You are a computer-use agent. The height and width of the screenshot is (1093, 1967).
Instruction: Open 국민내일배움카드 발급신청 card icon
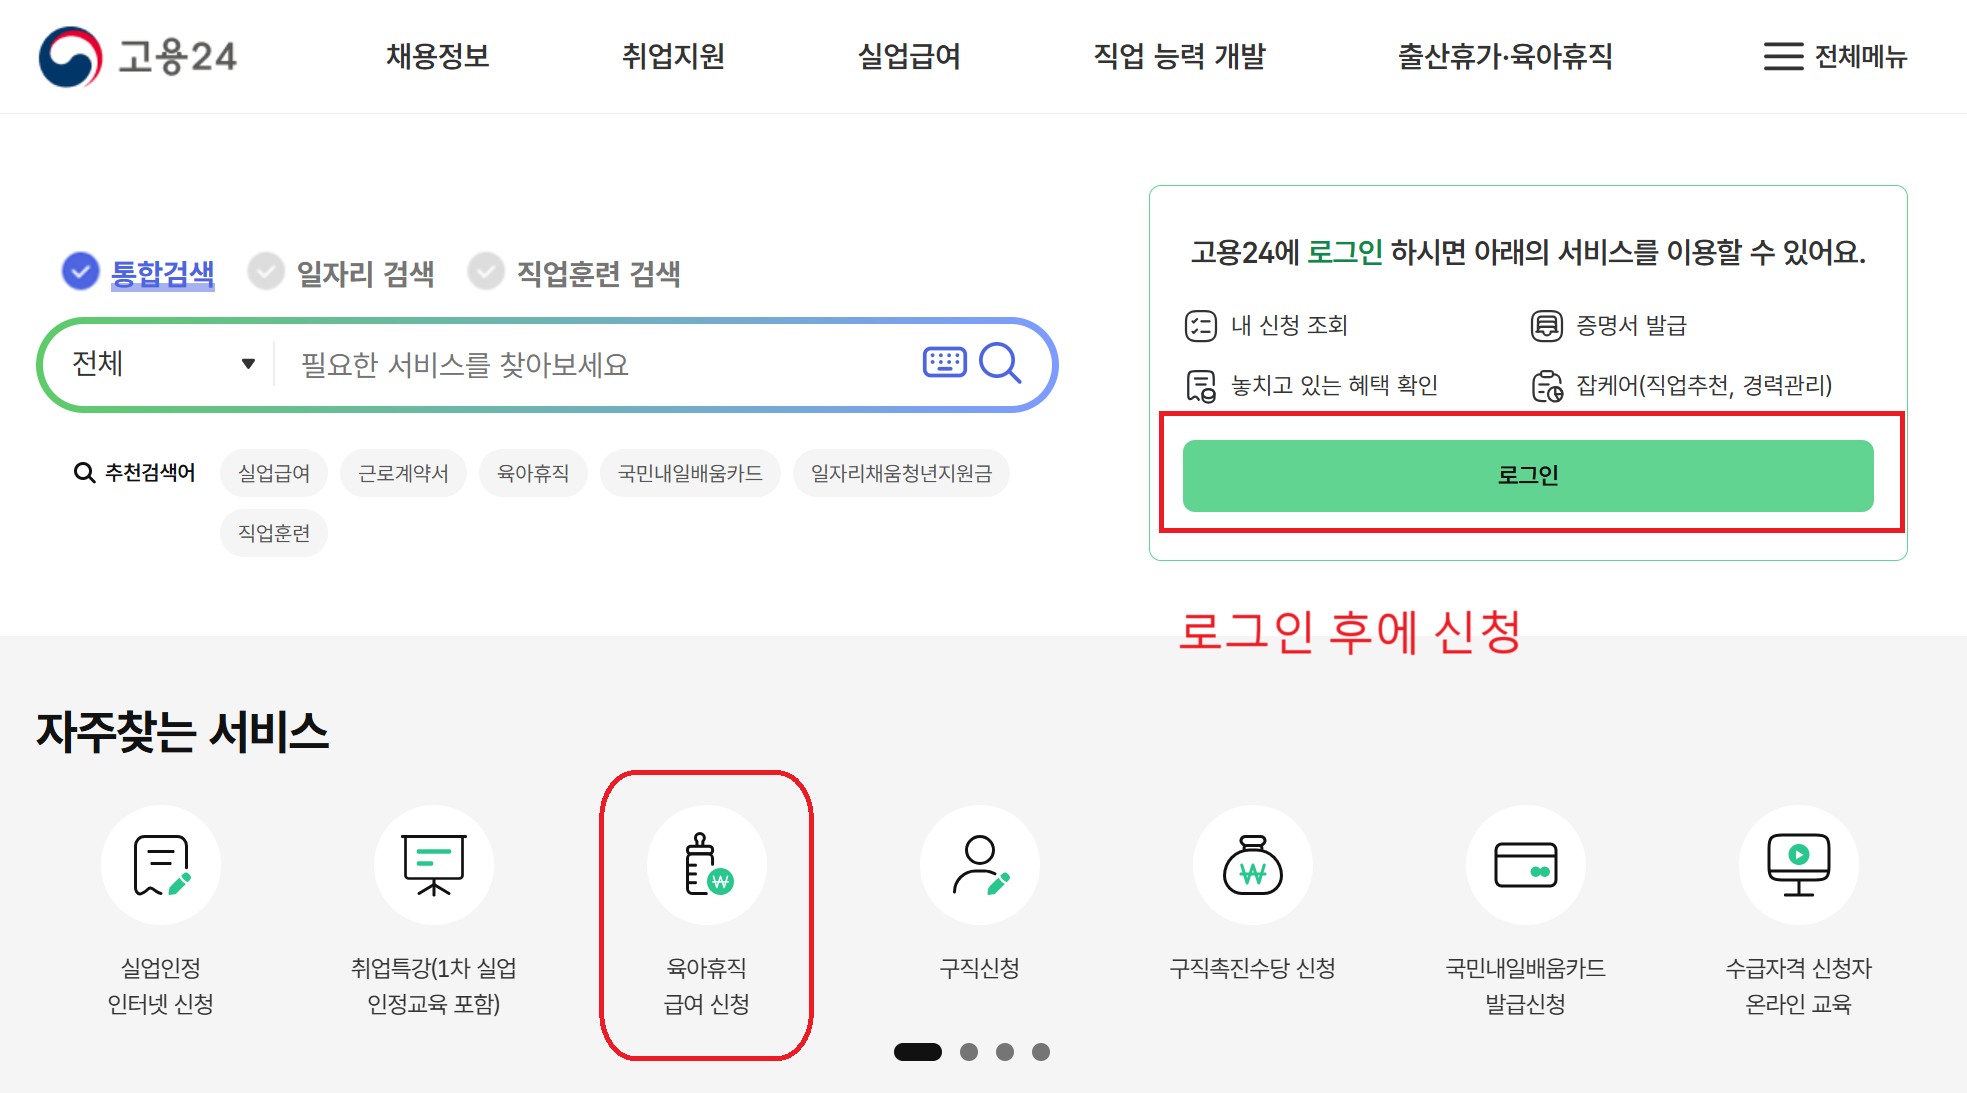point(1525,865)
